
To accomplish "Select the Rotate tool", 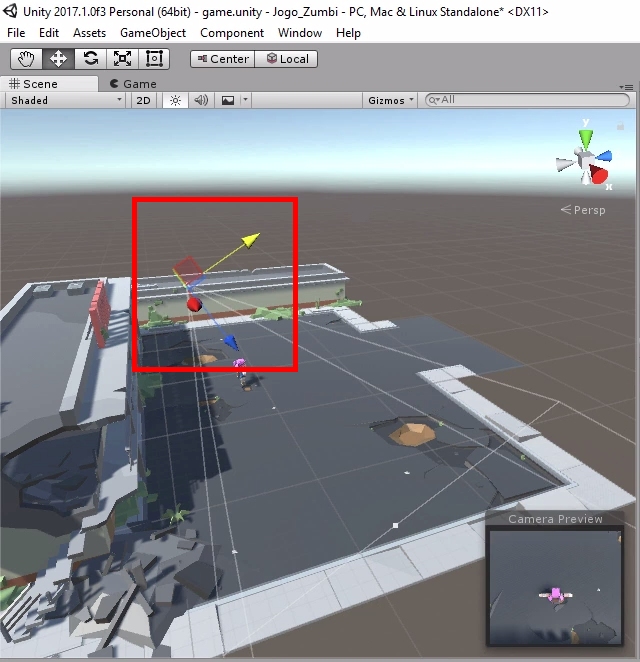I will click(90, 59).
